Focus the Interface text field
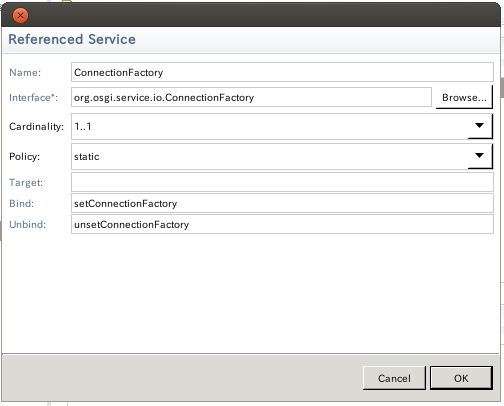Screen dimensions: 504x406 pos(251,97)
